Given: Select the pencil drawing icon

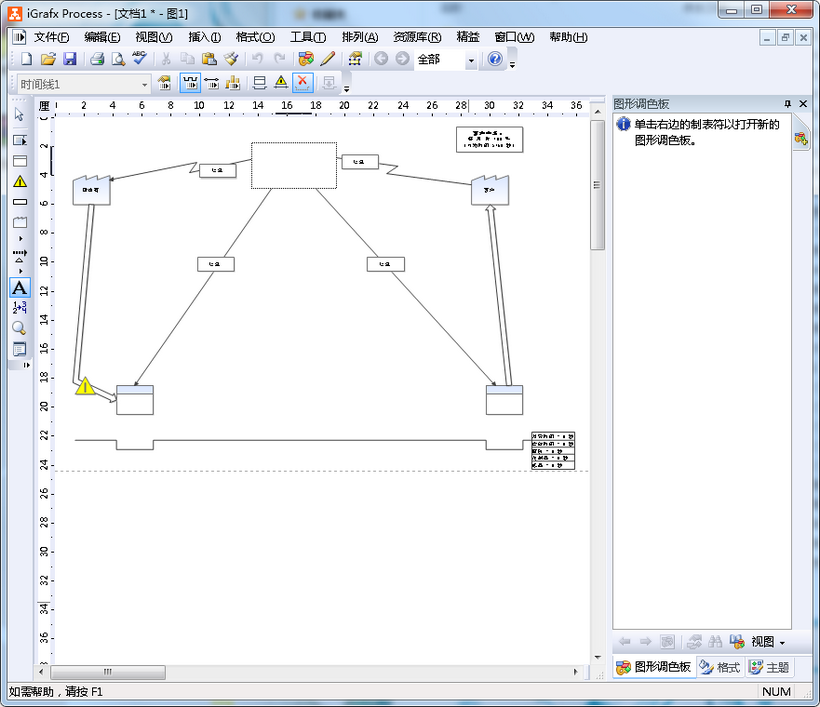Looking at the screenshot, I should pyautogui.click(x=328, y=59).
